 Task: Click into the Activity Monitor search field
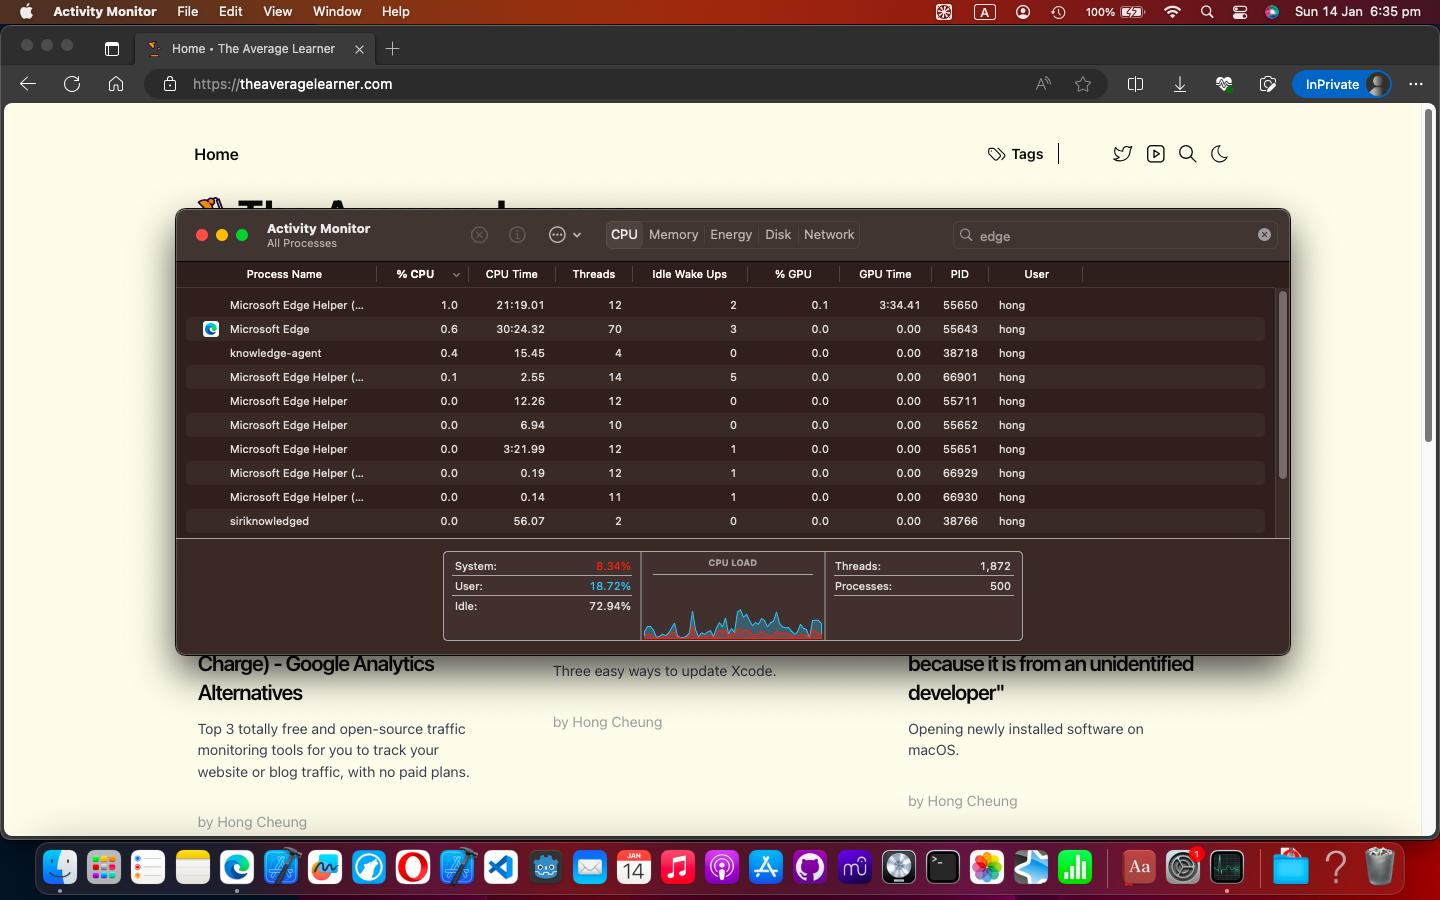click(x=1100, y=235)
